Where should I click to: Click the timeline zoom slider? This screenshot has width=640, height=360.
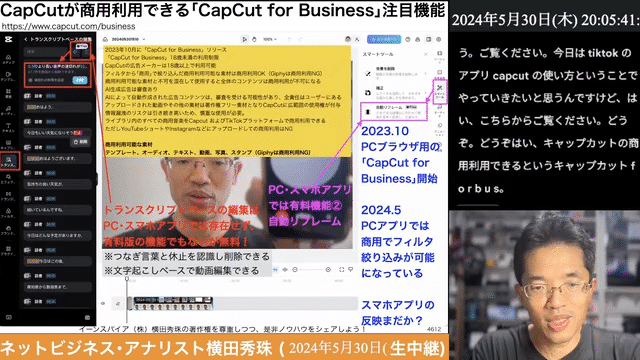point(311,269)
